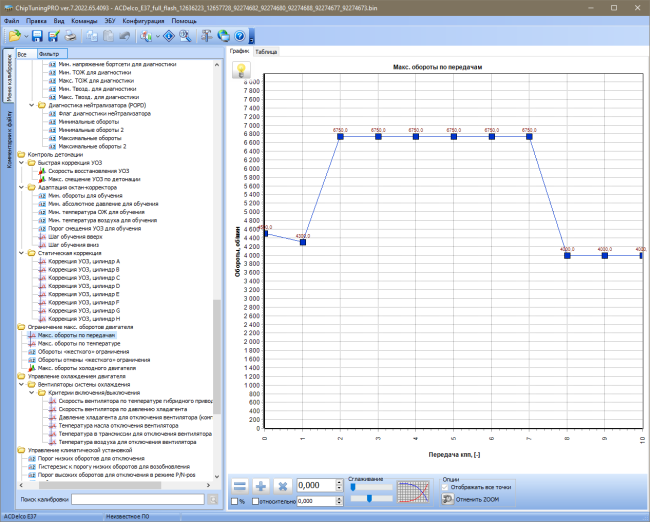Open Меню калибровок side tab
Viewport: 650px width, 522px height.
9,77
